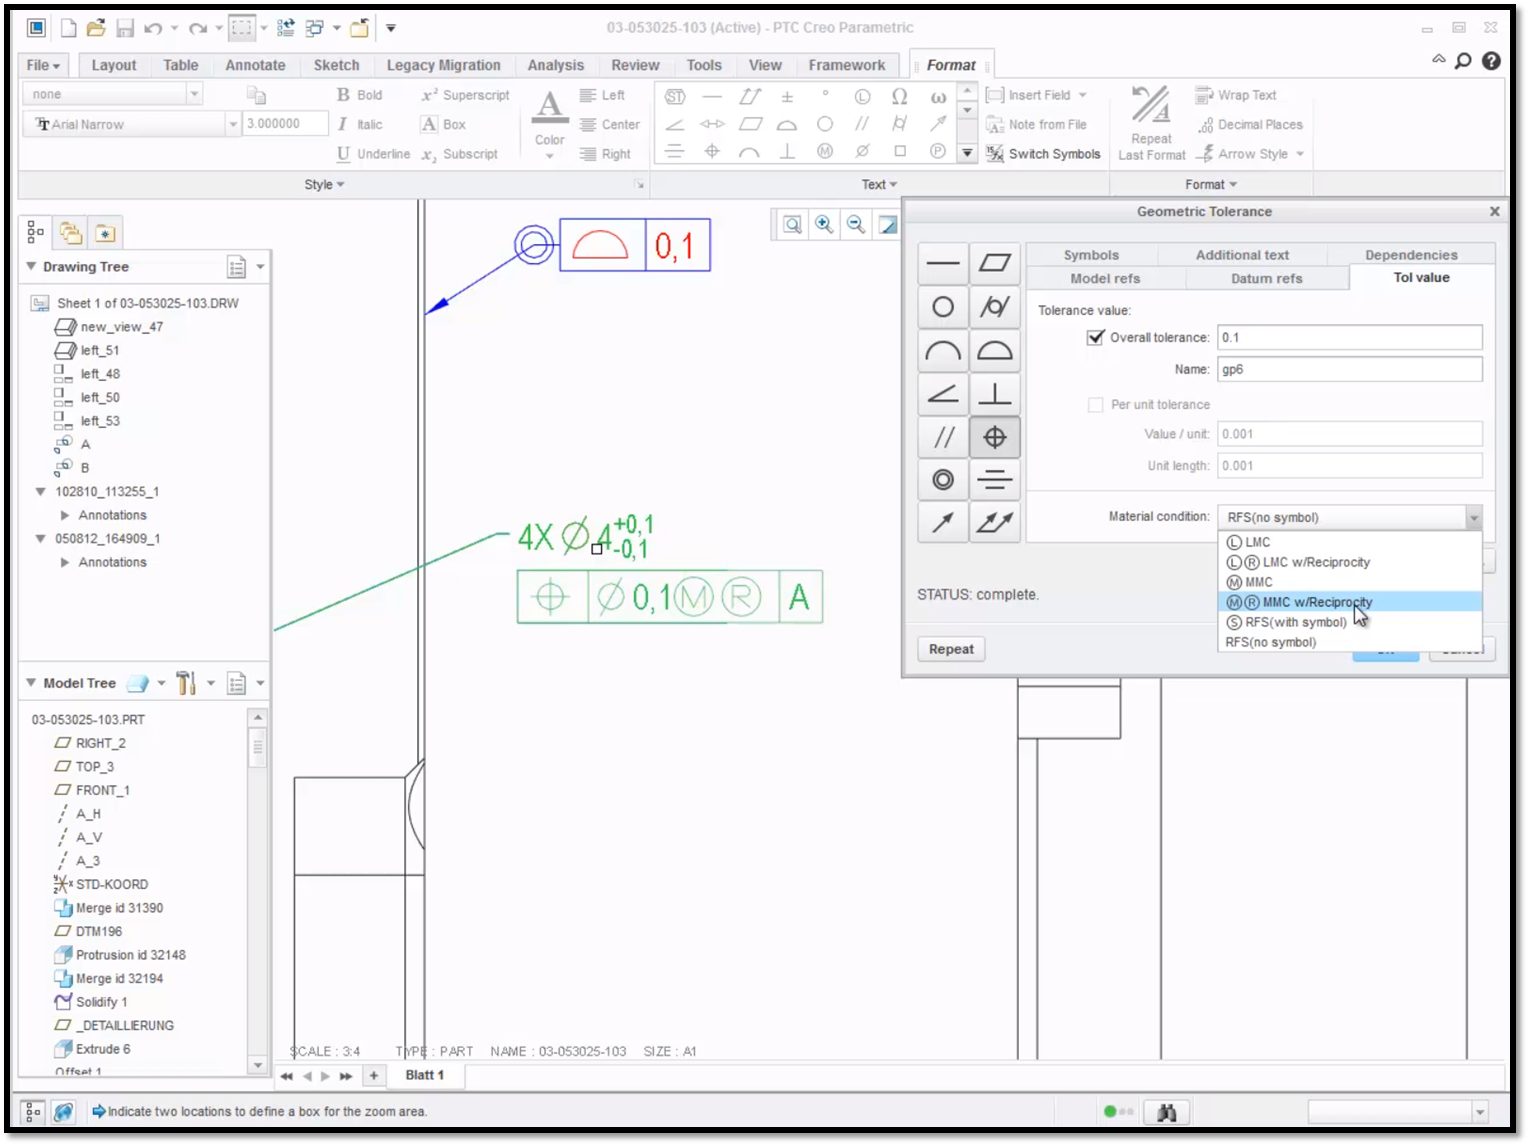Screen dimensions: 1529x1146
Task: Select the total runout tolerance symbol
Action: tap(995, 522)
